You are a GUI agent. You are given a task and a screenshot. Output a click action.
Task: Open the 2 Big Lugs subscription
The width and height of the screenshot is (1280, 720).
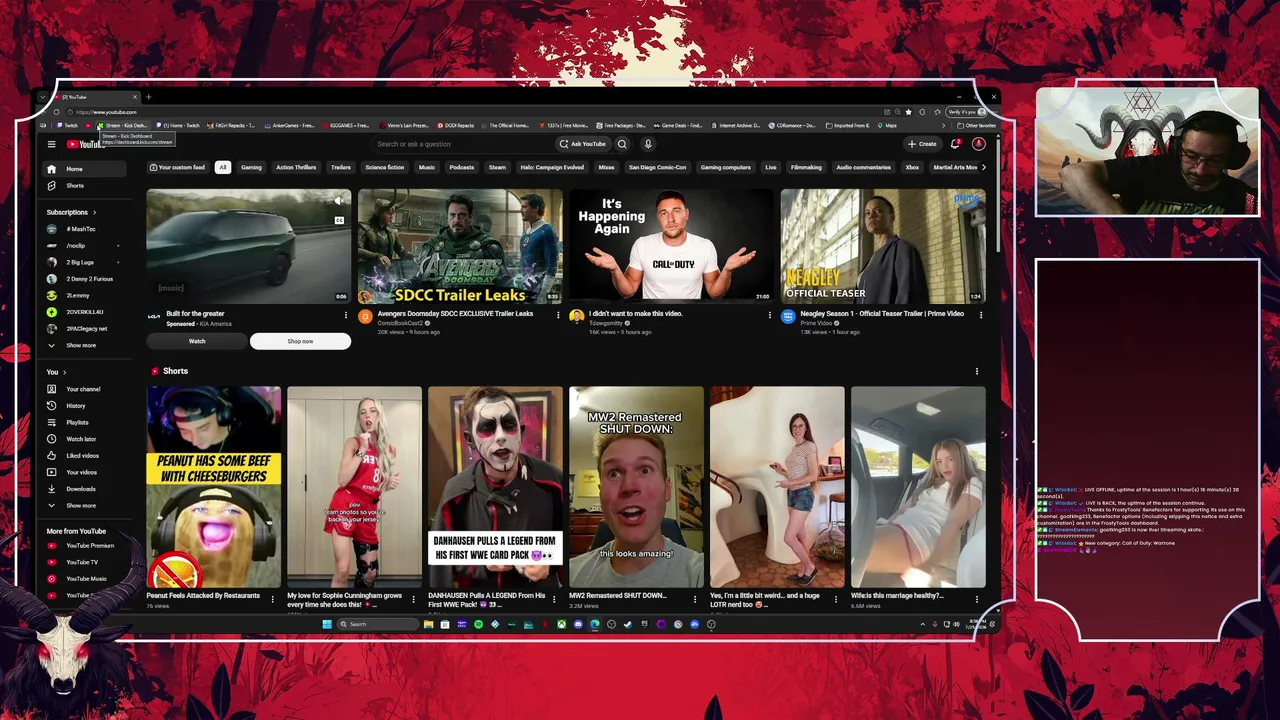click(x=84, y=262)
